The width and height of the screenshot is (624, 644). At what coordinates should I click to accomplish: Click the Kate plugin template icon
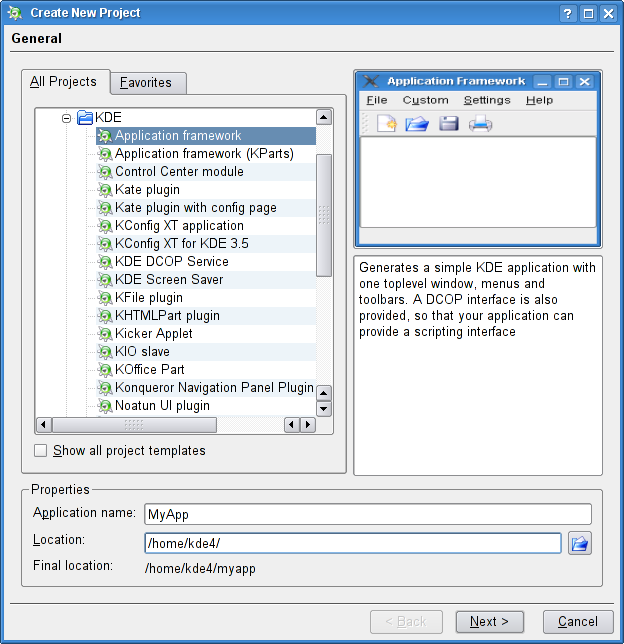pos(105,190)
